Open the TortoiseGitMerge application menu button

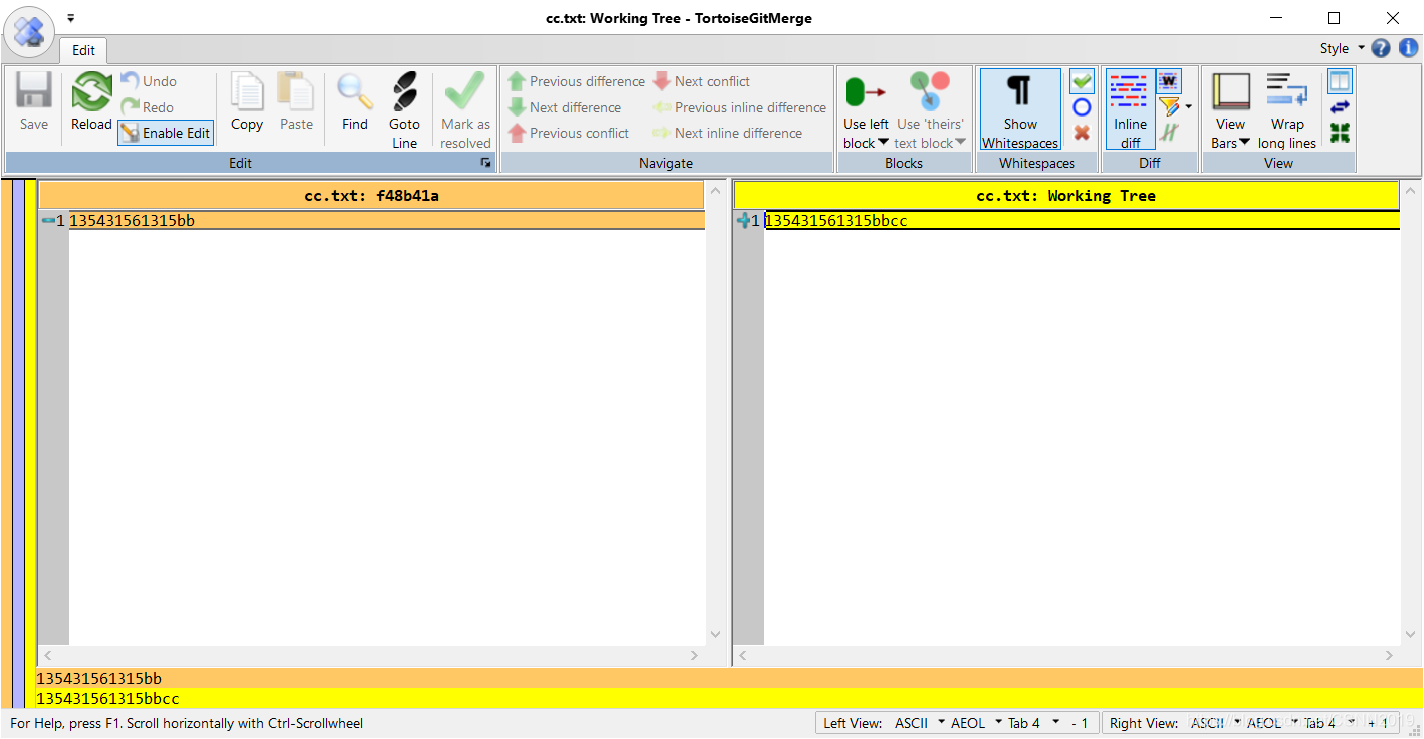[x=29, y=30]
